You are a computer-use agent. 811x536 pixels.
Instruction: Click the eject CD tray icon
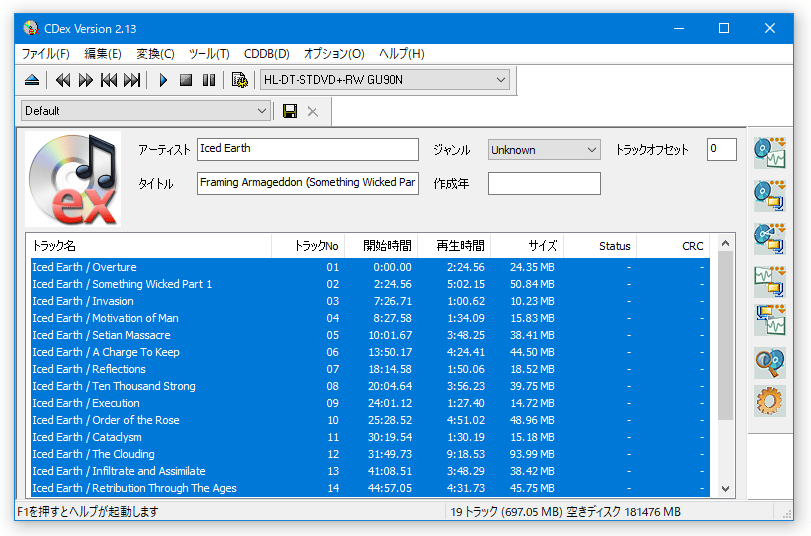coord(32,80)
